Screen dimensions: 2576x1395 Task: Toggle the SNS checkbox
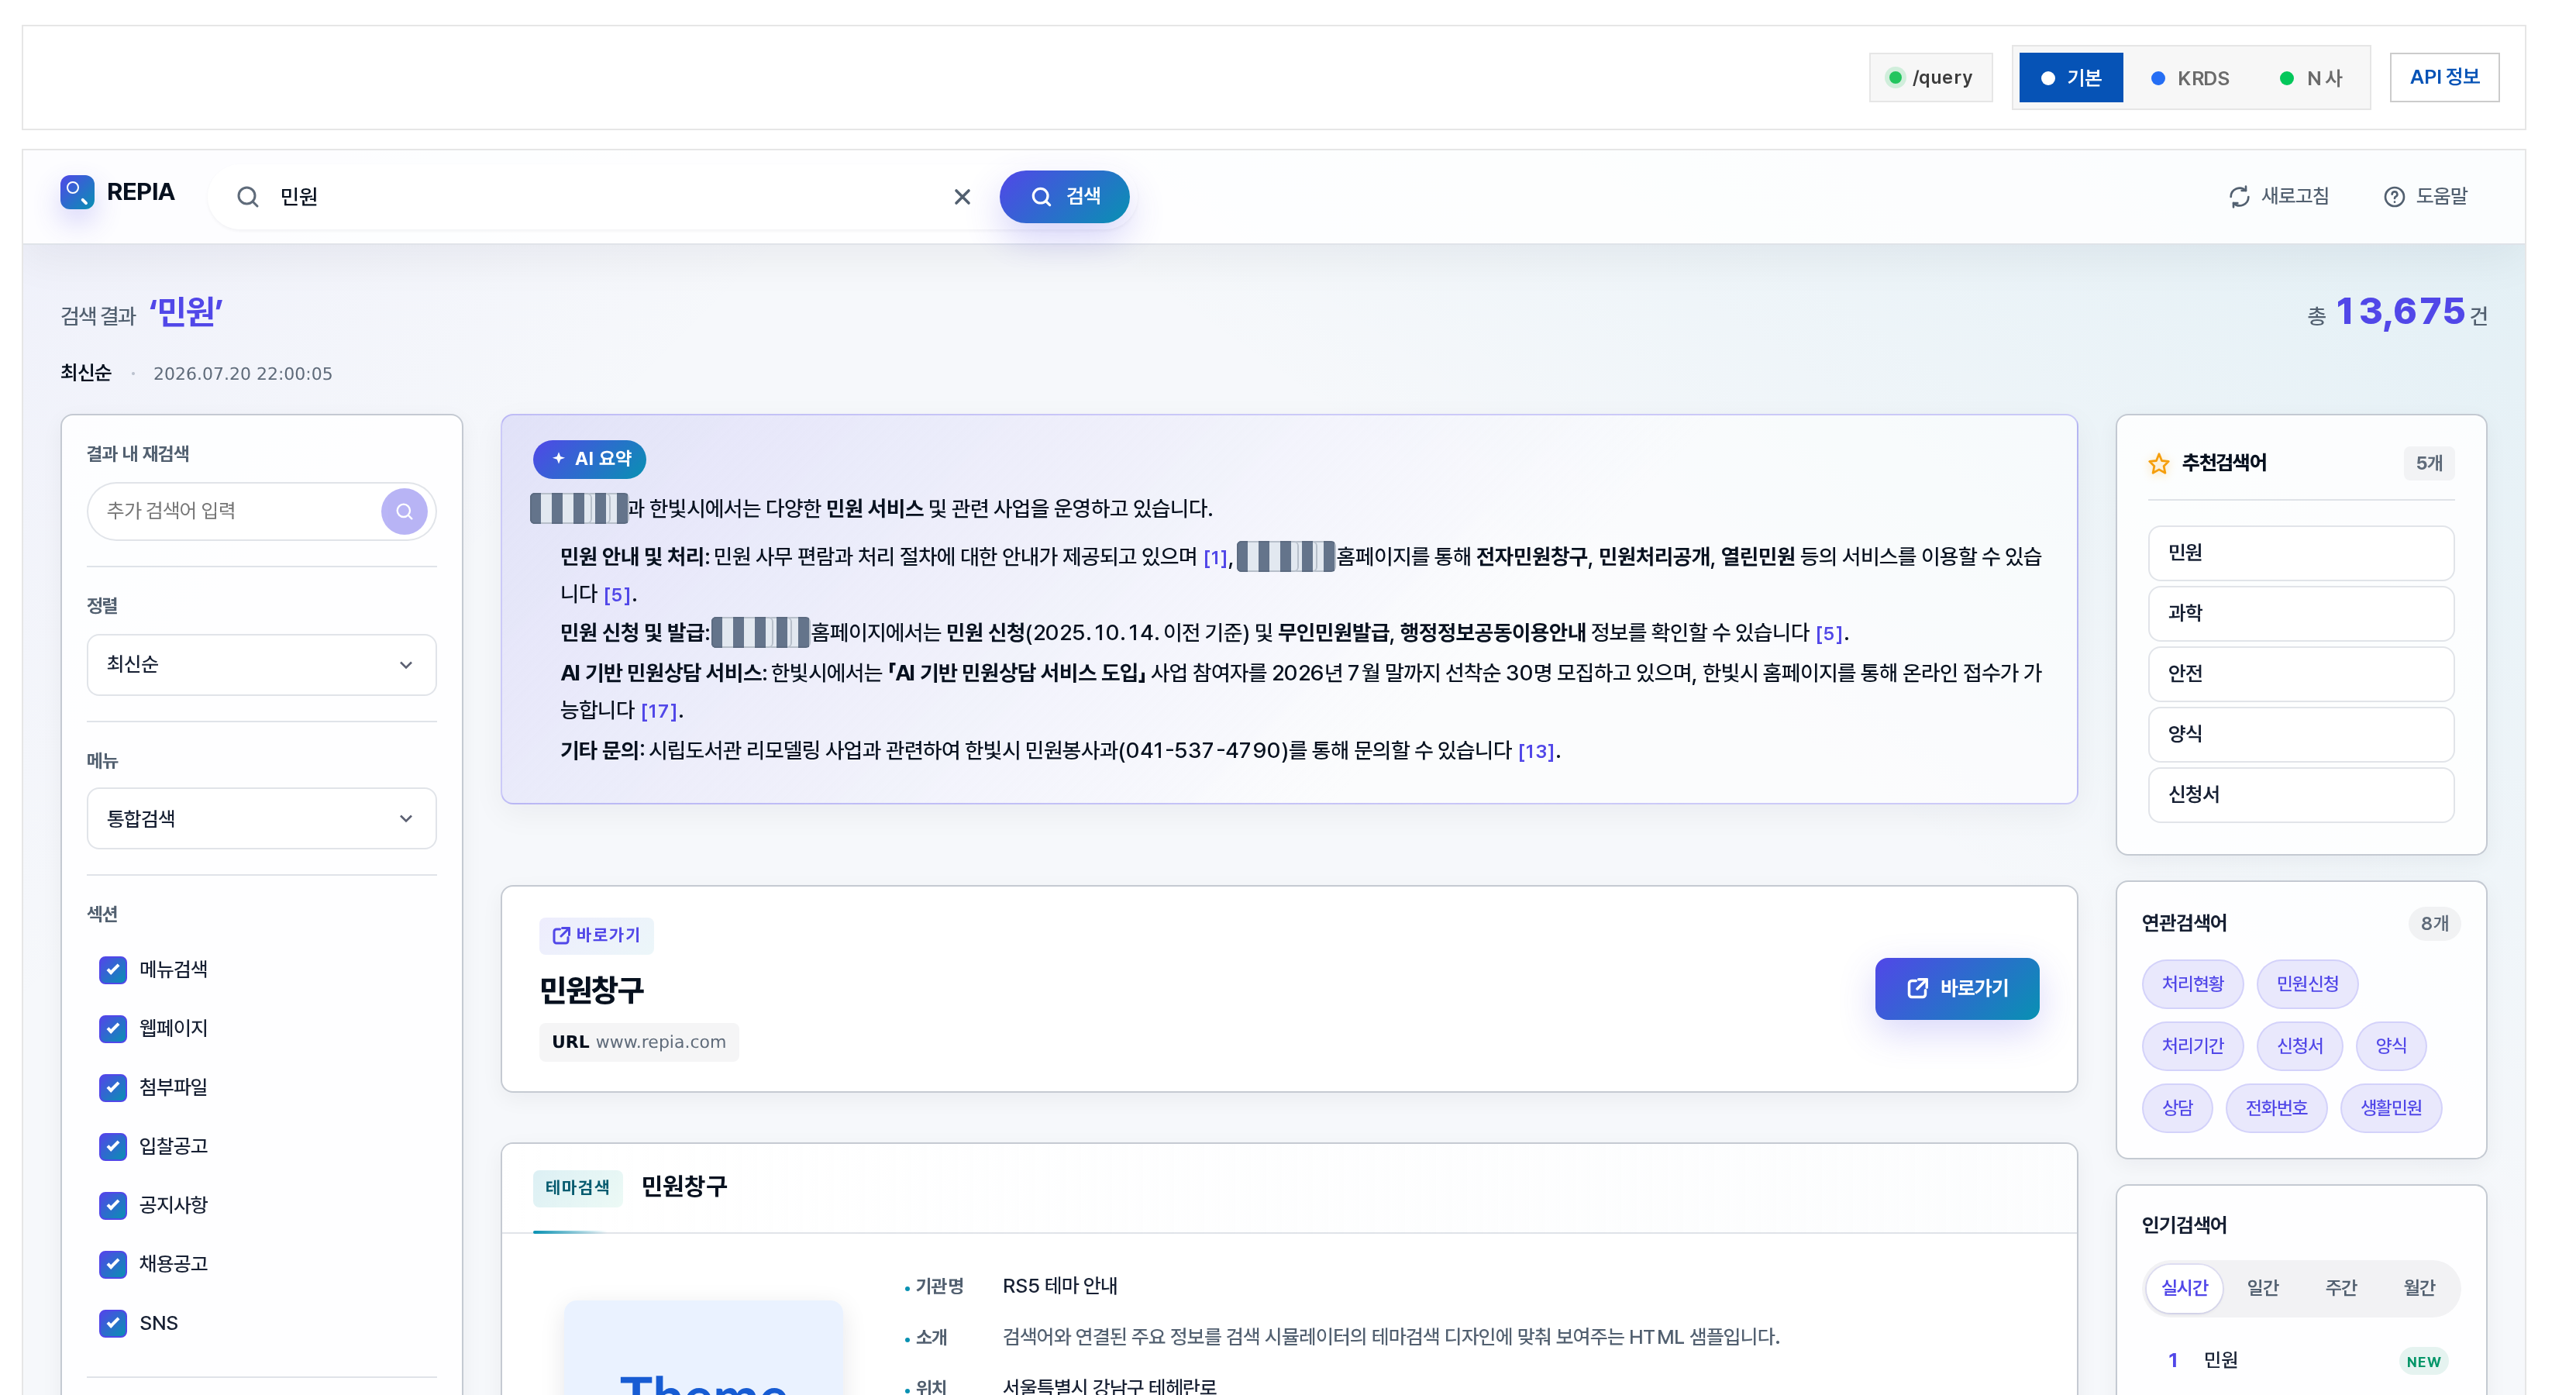(x=113, y=1323)
